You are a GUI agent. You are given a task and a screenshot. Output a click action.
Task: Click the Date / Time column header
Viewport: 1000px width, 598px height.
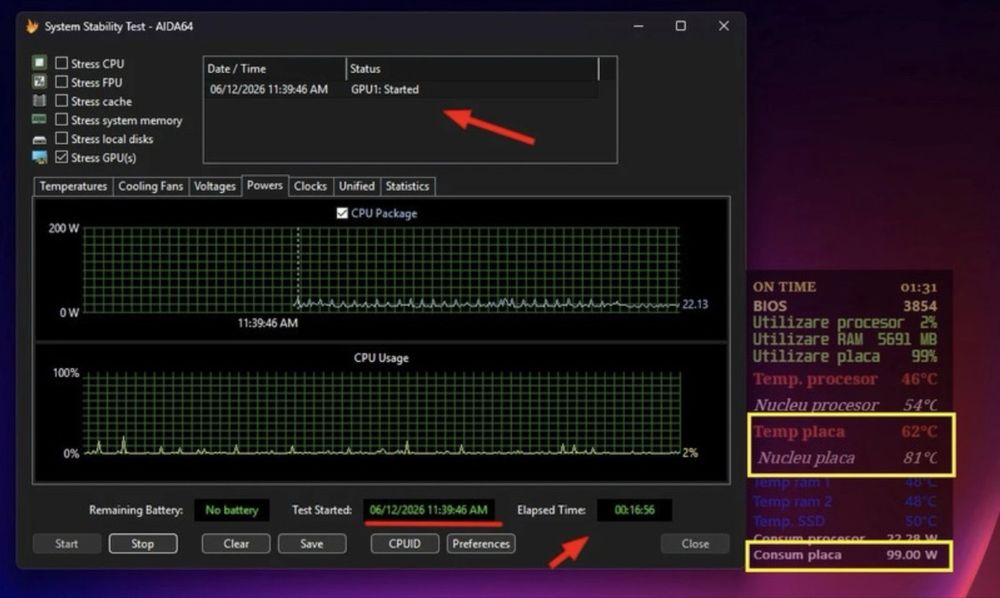click(275, 69)
